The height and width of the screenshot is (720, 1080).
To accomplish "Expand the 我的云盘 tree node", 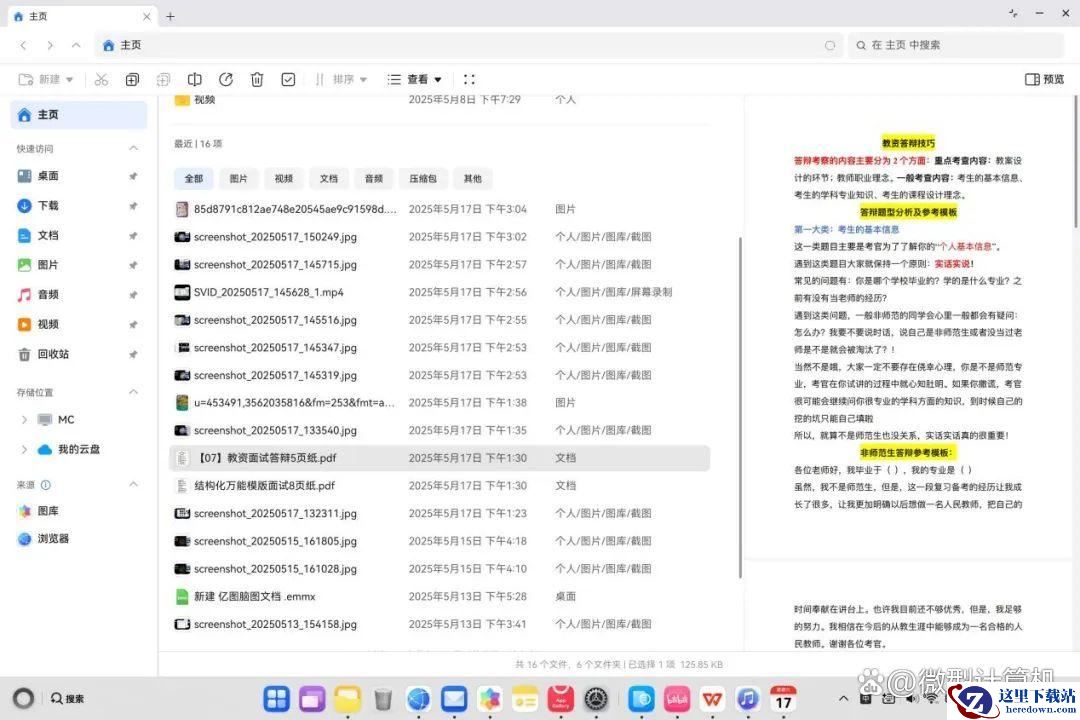I will (25, 449).
